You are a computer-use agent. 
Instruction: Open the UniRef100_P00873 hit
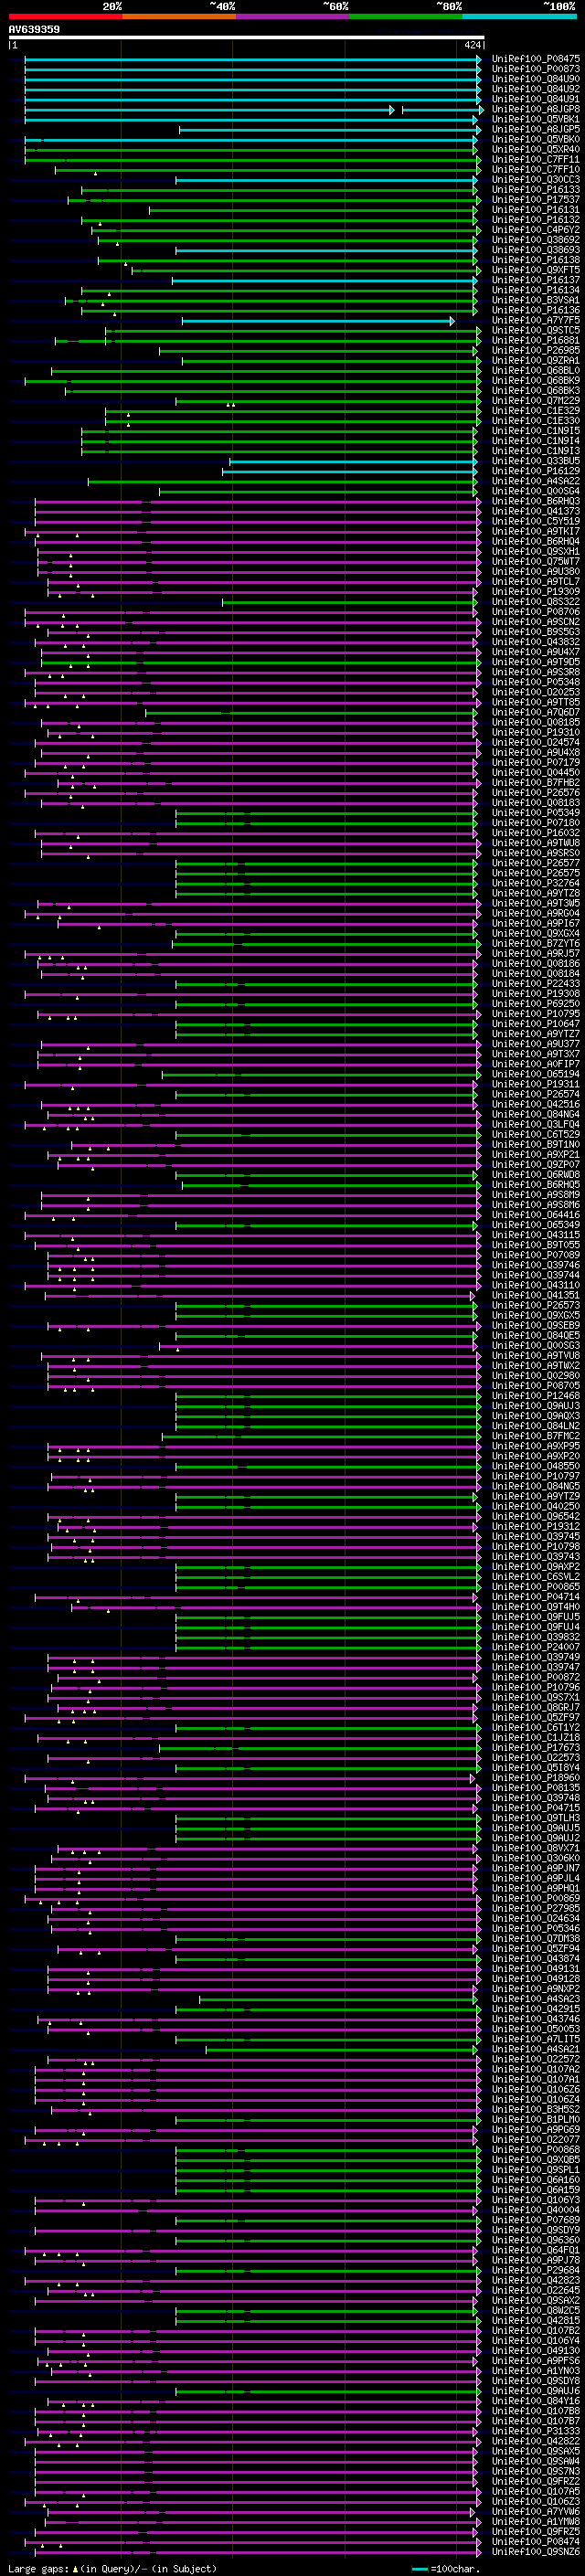(535, 69)
